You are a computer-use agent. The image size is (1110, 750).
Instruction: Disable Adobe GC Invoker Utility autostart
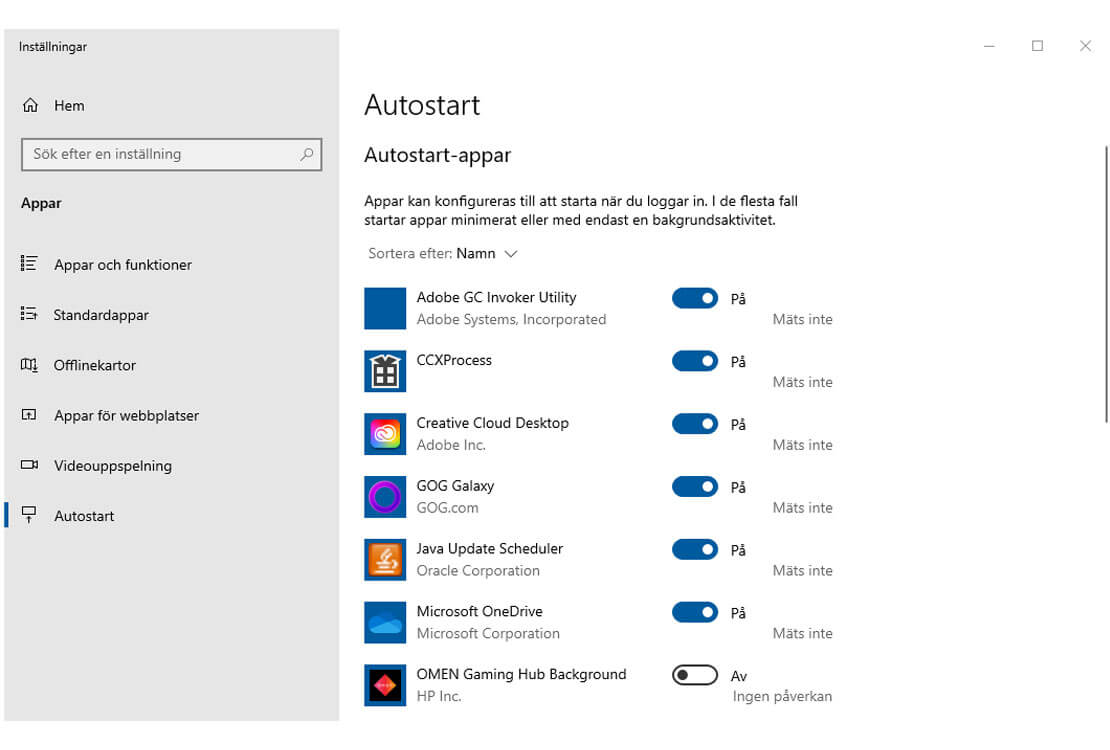tap(695, 298)
